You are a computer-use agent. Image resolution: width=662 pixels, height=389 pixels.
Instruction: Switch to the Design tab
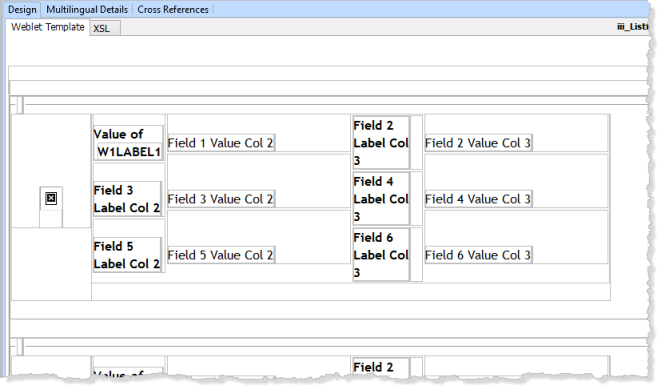click(x=22, y=9)
